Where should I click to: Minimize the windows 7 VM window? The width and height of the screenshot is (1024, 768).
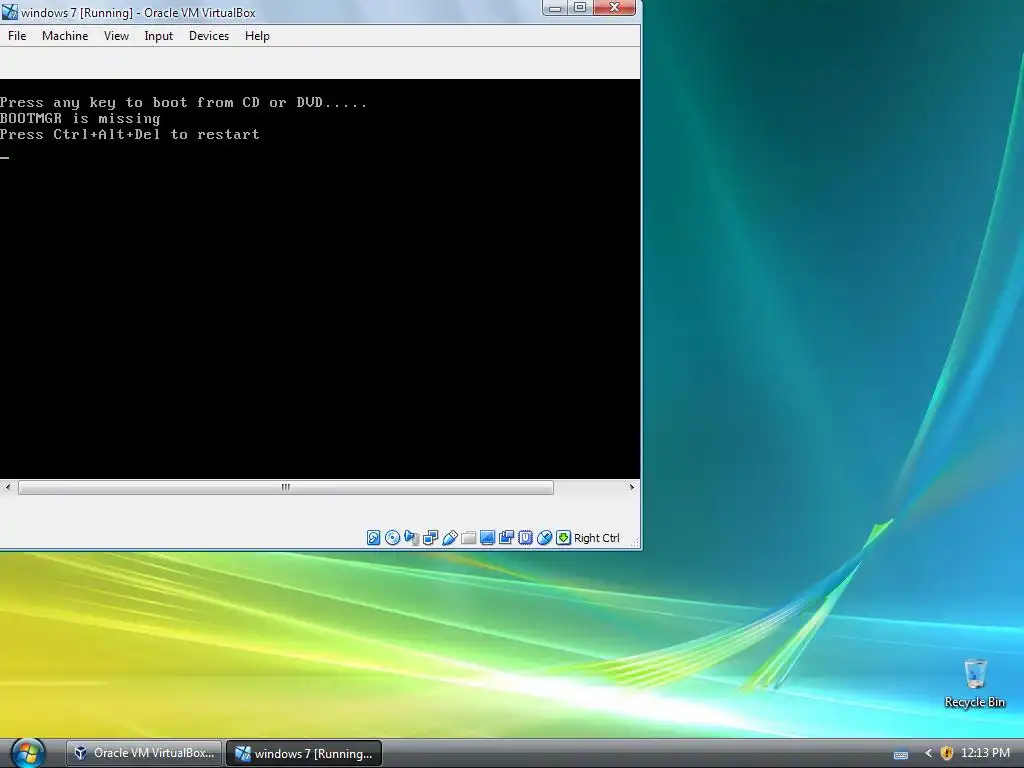tap(554, 8)
